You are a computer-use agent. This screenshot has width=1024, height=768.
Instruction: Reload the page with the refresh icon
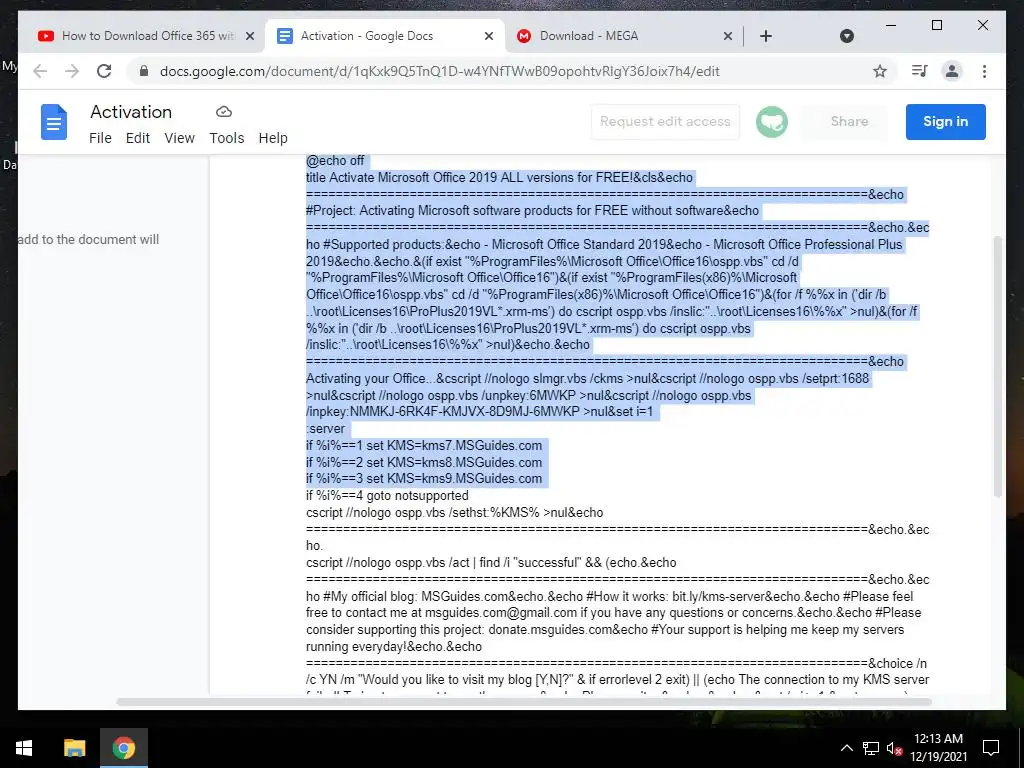point(104,71)
